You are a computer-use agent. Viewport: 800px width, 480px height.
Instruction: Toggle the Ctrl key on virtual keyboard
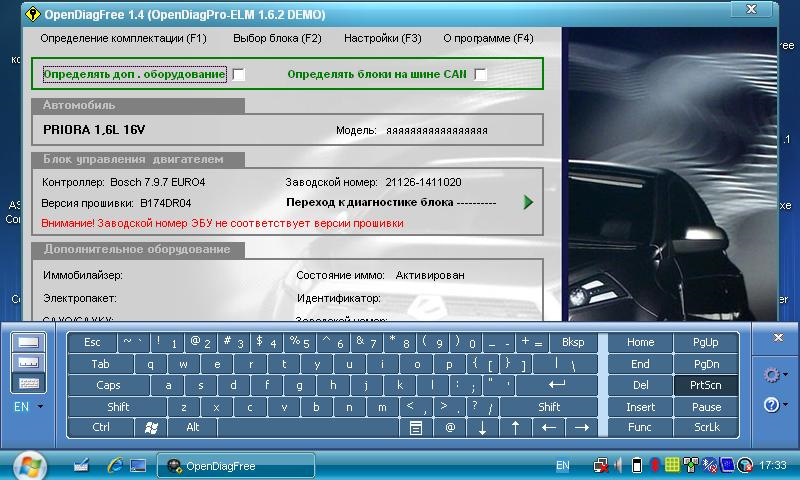(101, 427)
